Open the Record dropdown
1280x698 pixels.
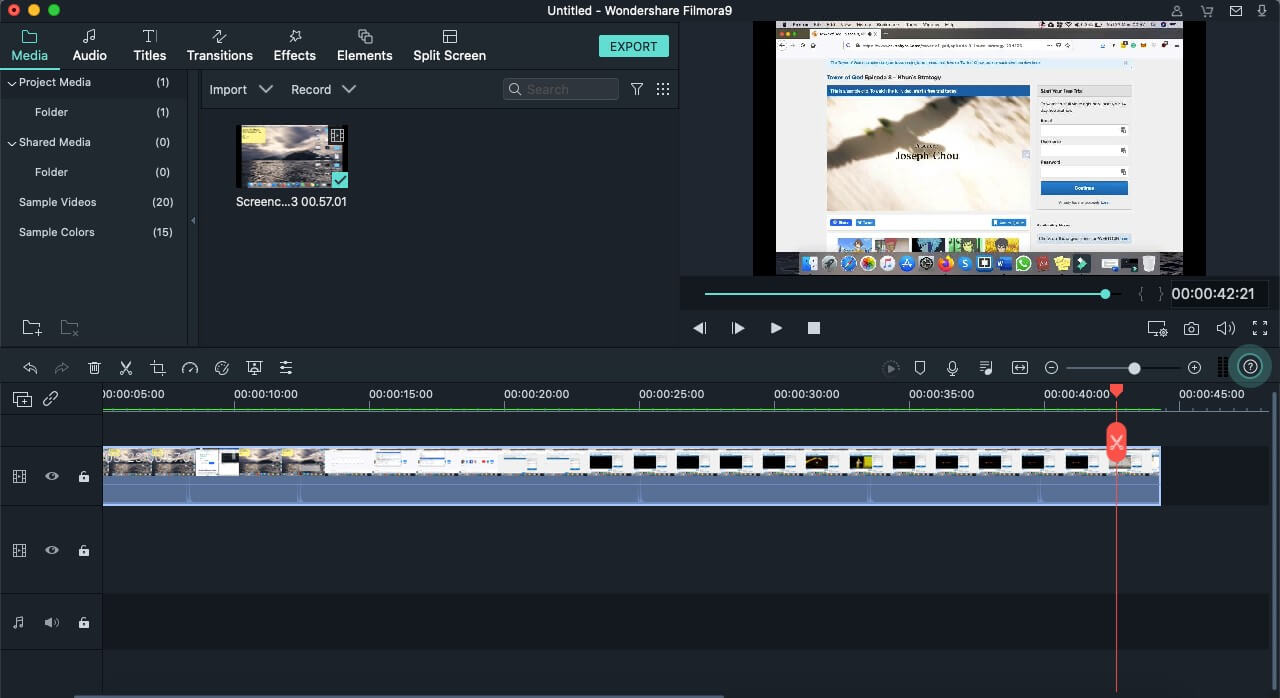tap(323, 89)
